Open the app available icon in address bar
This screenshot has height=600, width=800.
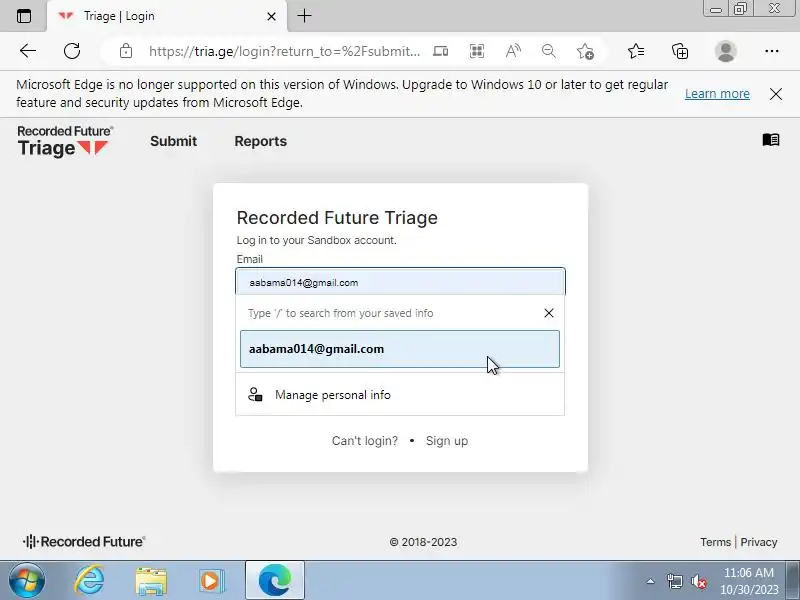(440, 51)
